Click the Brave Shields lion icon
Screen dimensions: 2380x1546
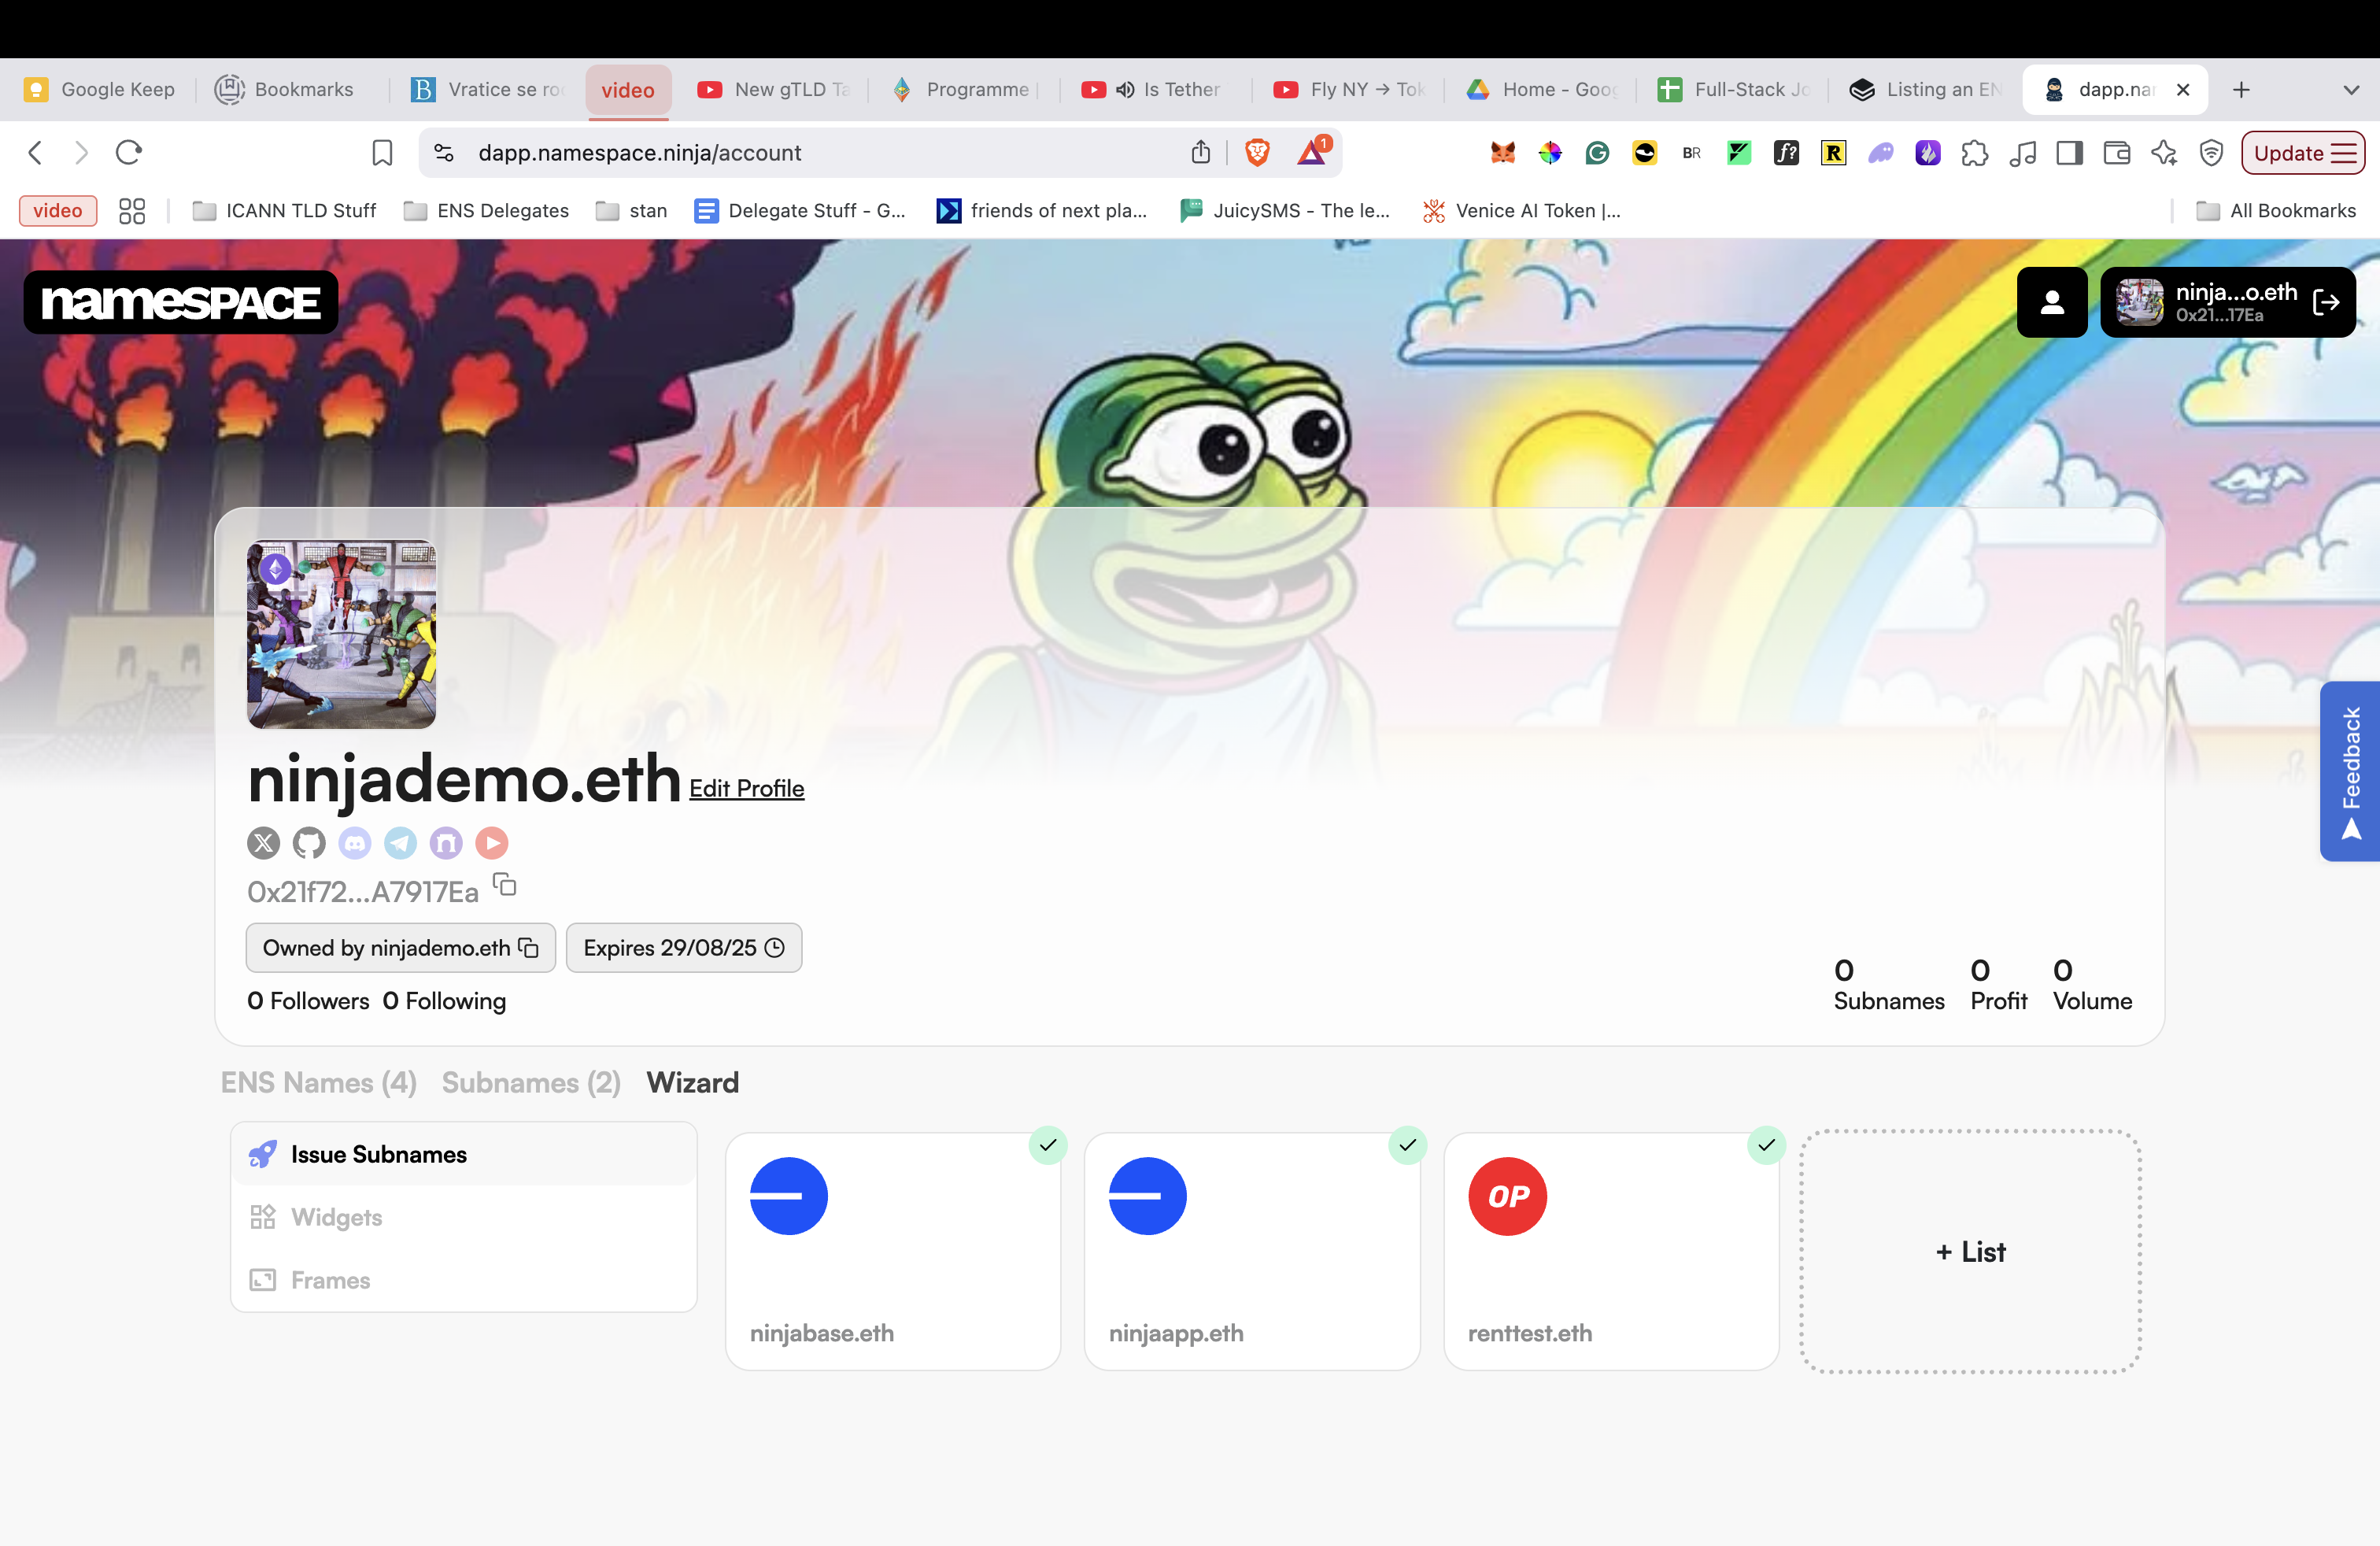[x=1257, y=152]
